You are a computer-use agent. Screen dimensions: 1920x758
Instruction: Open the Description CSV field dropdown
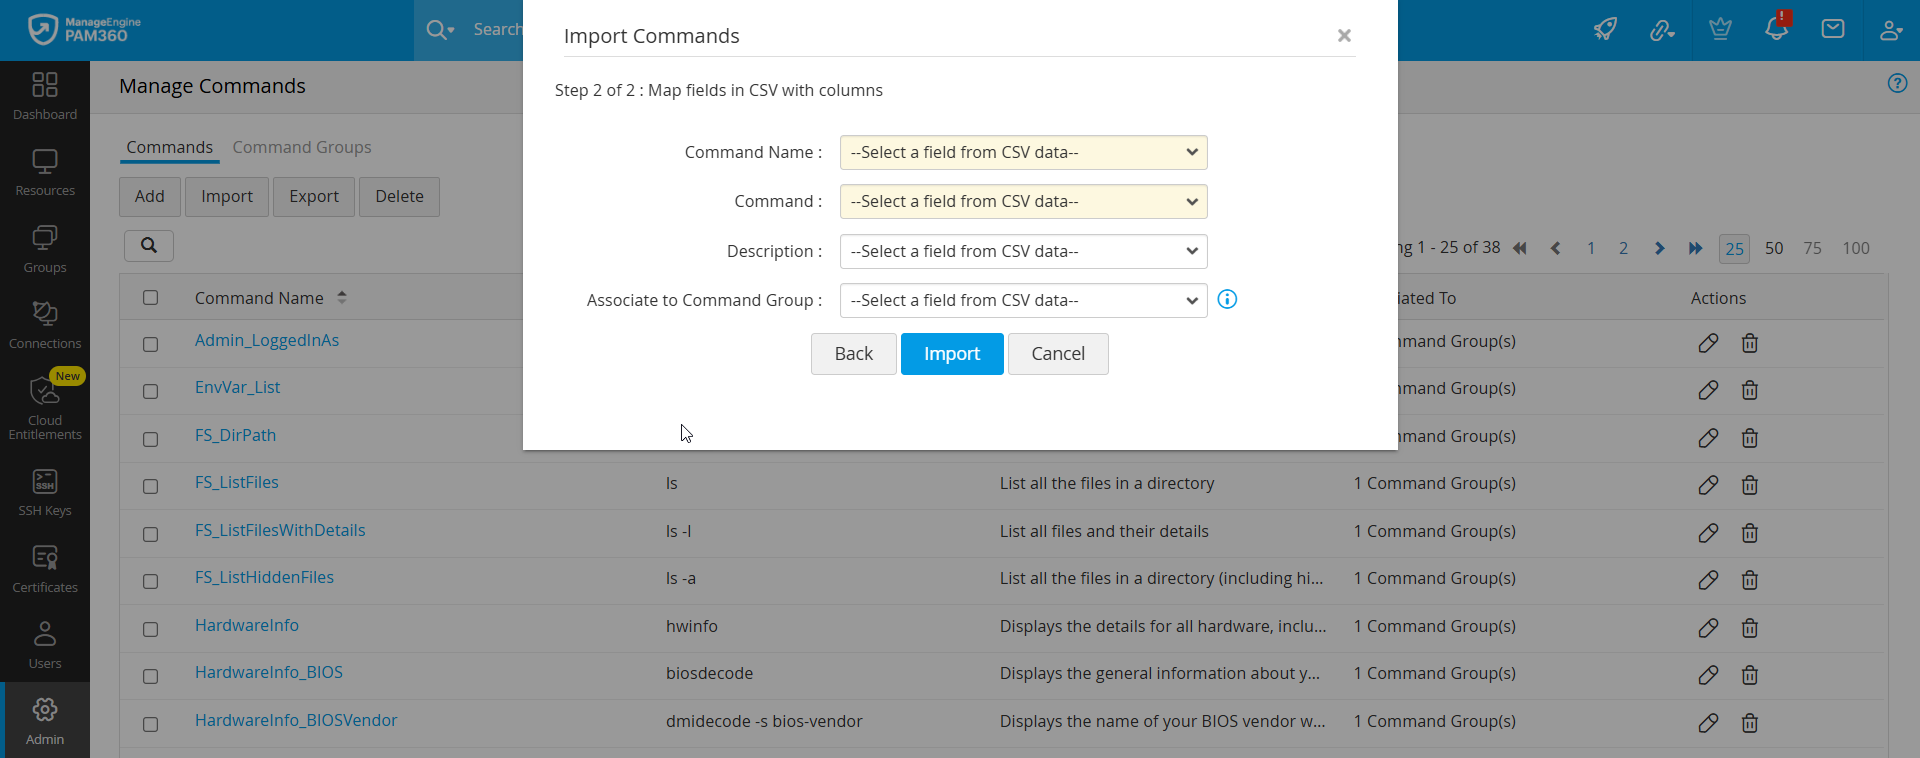1023,252
